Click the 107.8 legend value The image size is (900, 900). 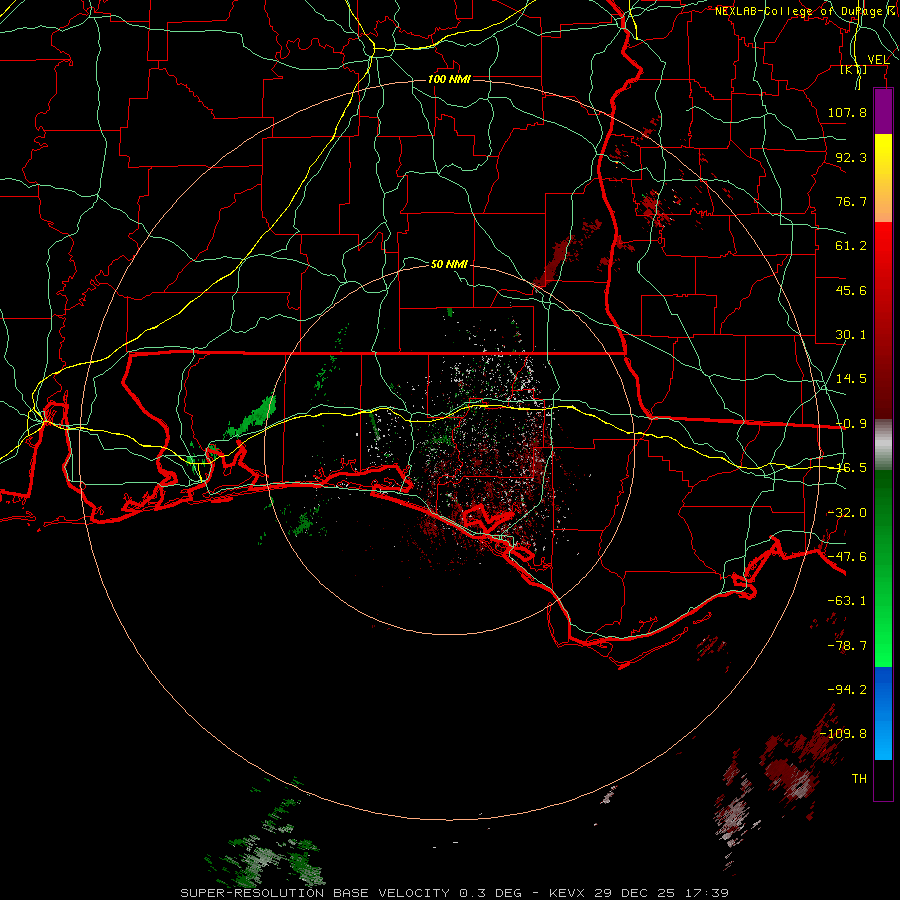tap(847, 112)
